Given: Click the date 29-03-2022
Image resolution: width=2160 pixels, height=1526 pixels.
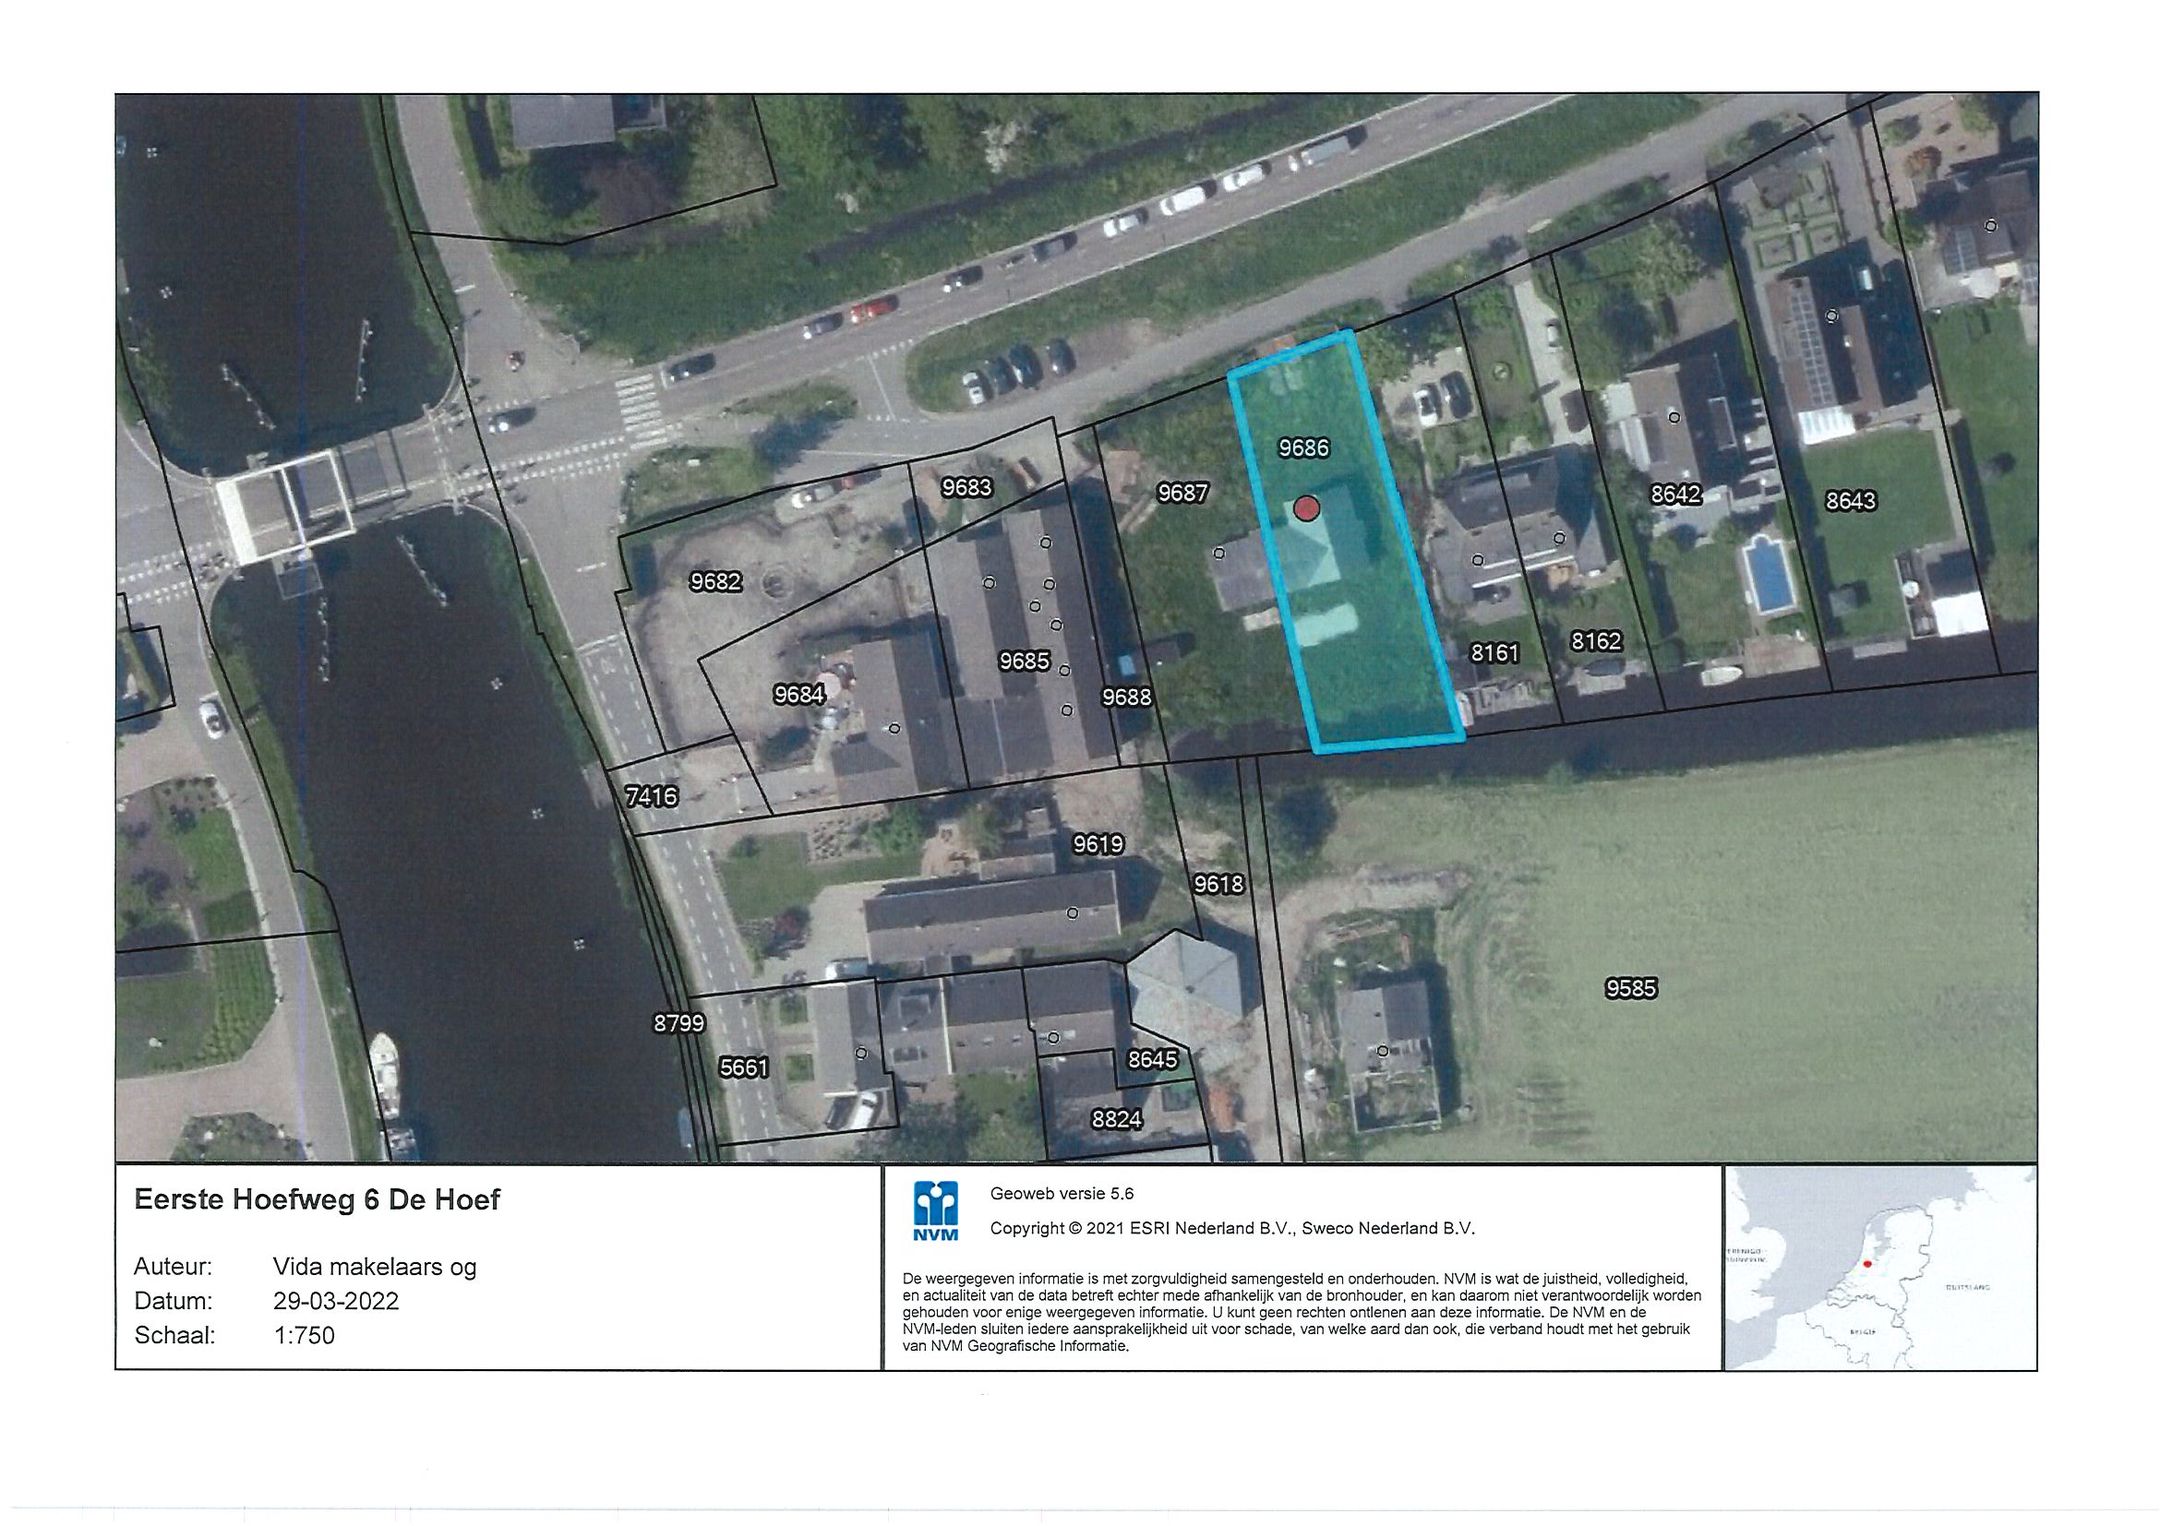Looking at the screenshot, I should (336, 1300).
